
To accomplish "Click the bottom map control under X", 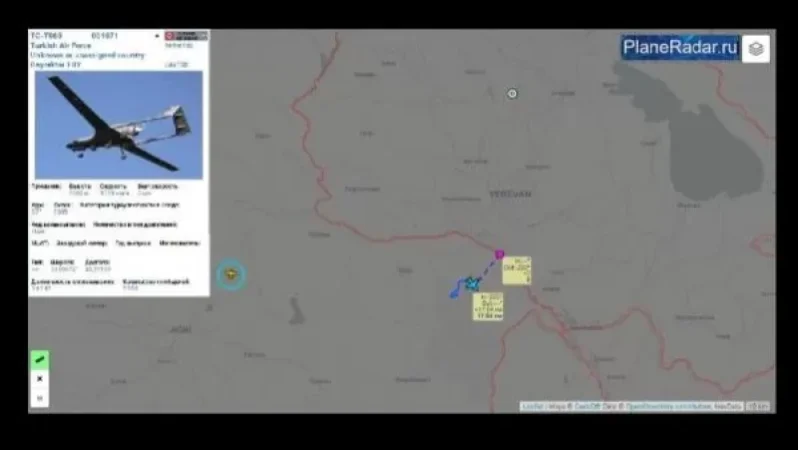I will [40, 398].
